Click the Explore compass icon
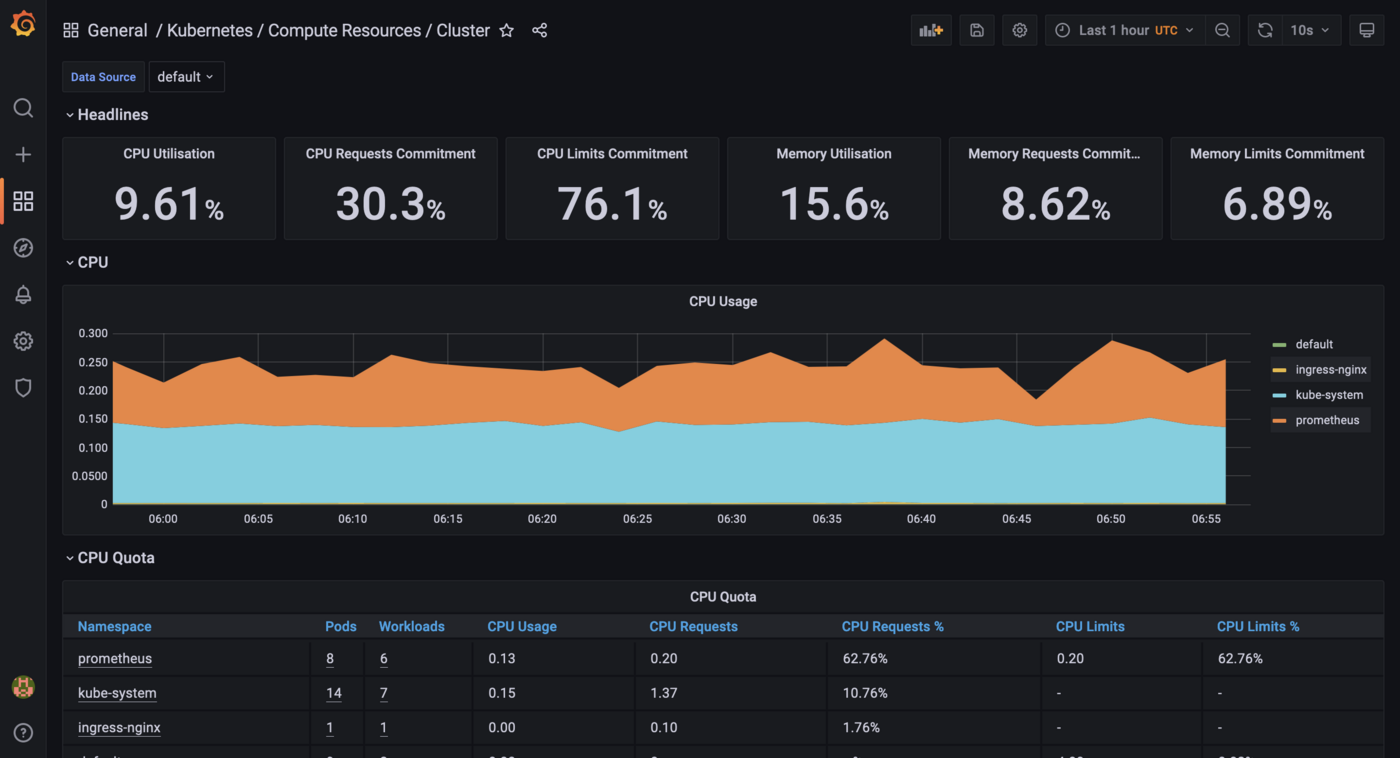 click(x=23, y=247)
